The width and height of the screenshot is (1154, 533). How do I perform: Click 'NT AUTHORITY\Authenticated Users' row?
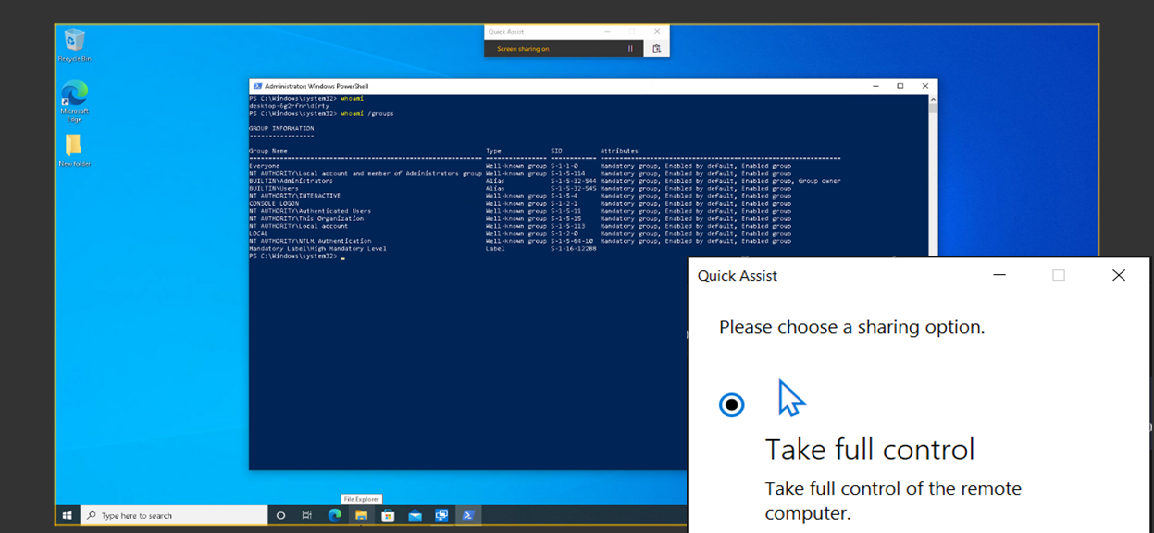tap(520, 211)
